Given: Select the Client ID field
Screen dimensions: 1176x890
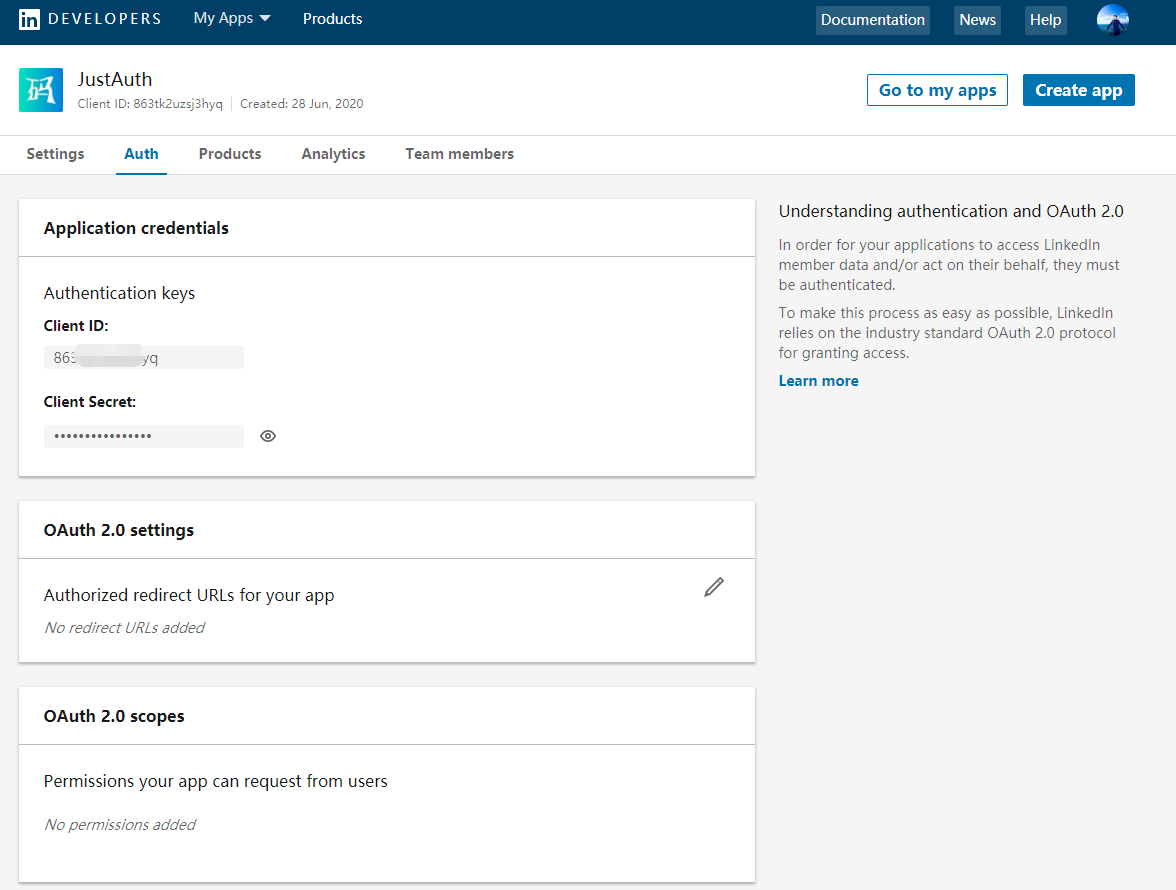Looking at the screenshot, I should [x=144, y=358].
